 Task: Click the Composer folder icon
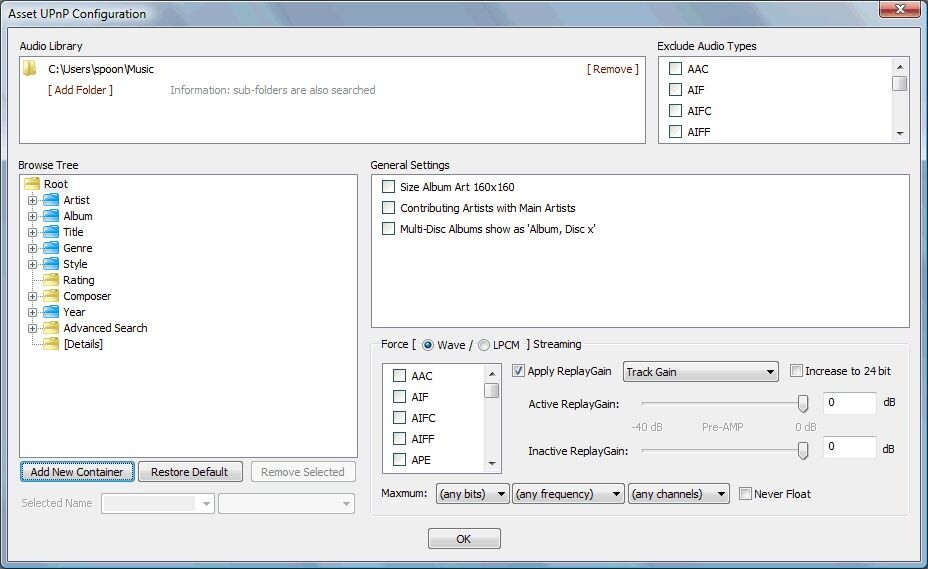point(51,295)
